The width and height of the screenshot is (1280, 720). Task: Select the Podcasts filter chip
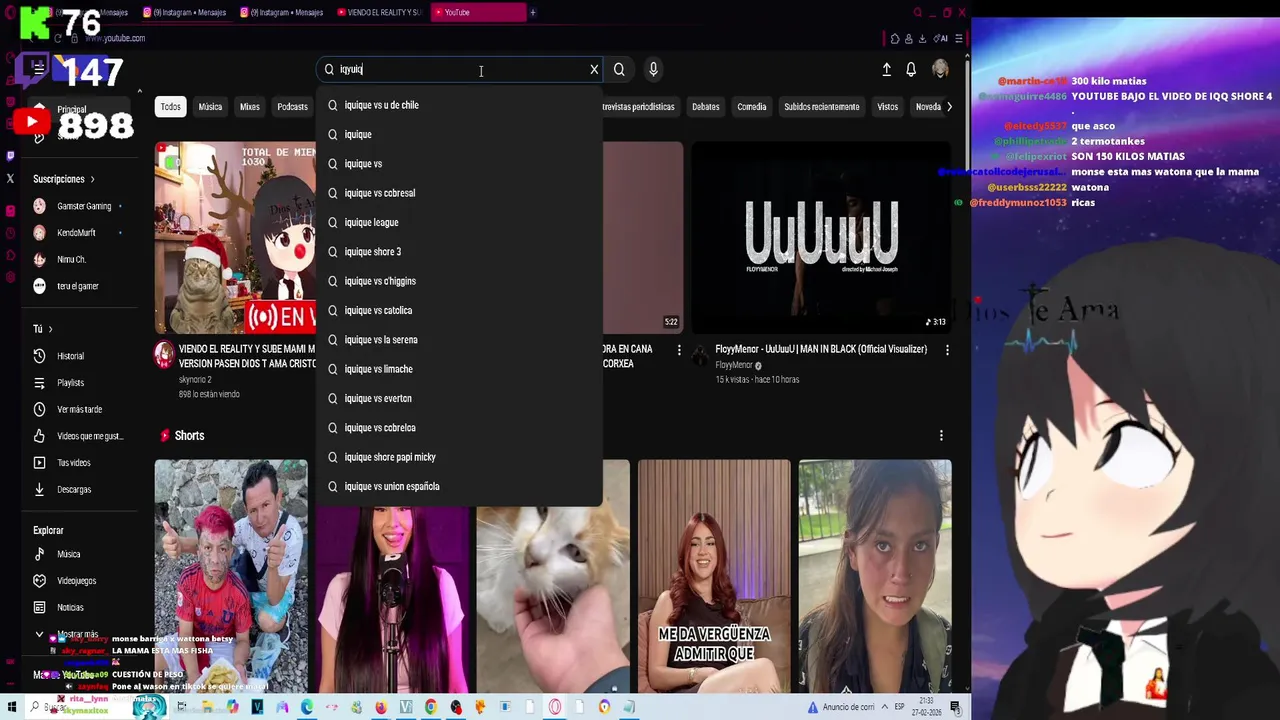292,107
